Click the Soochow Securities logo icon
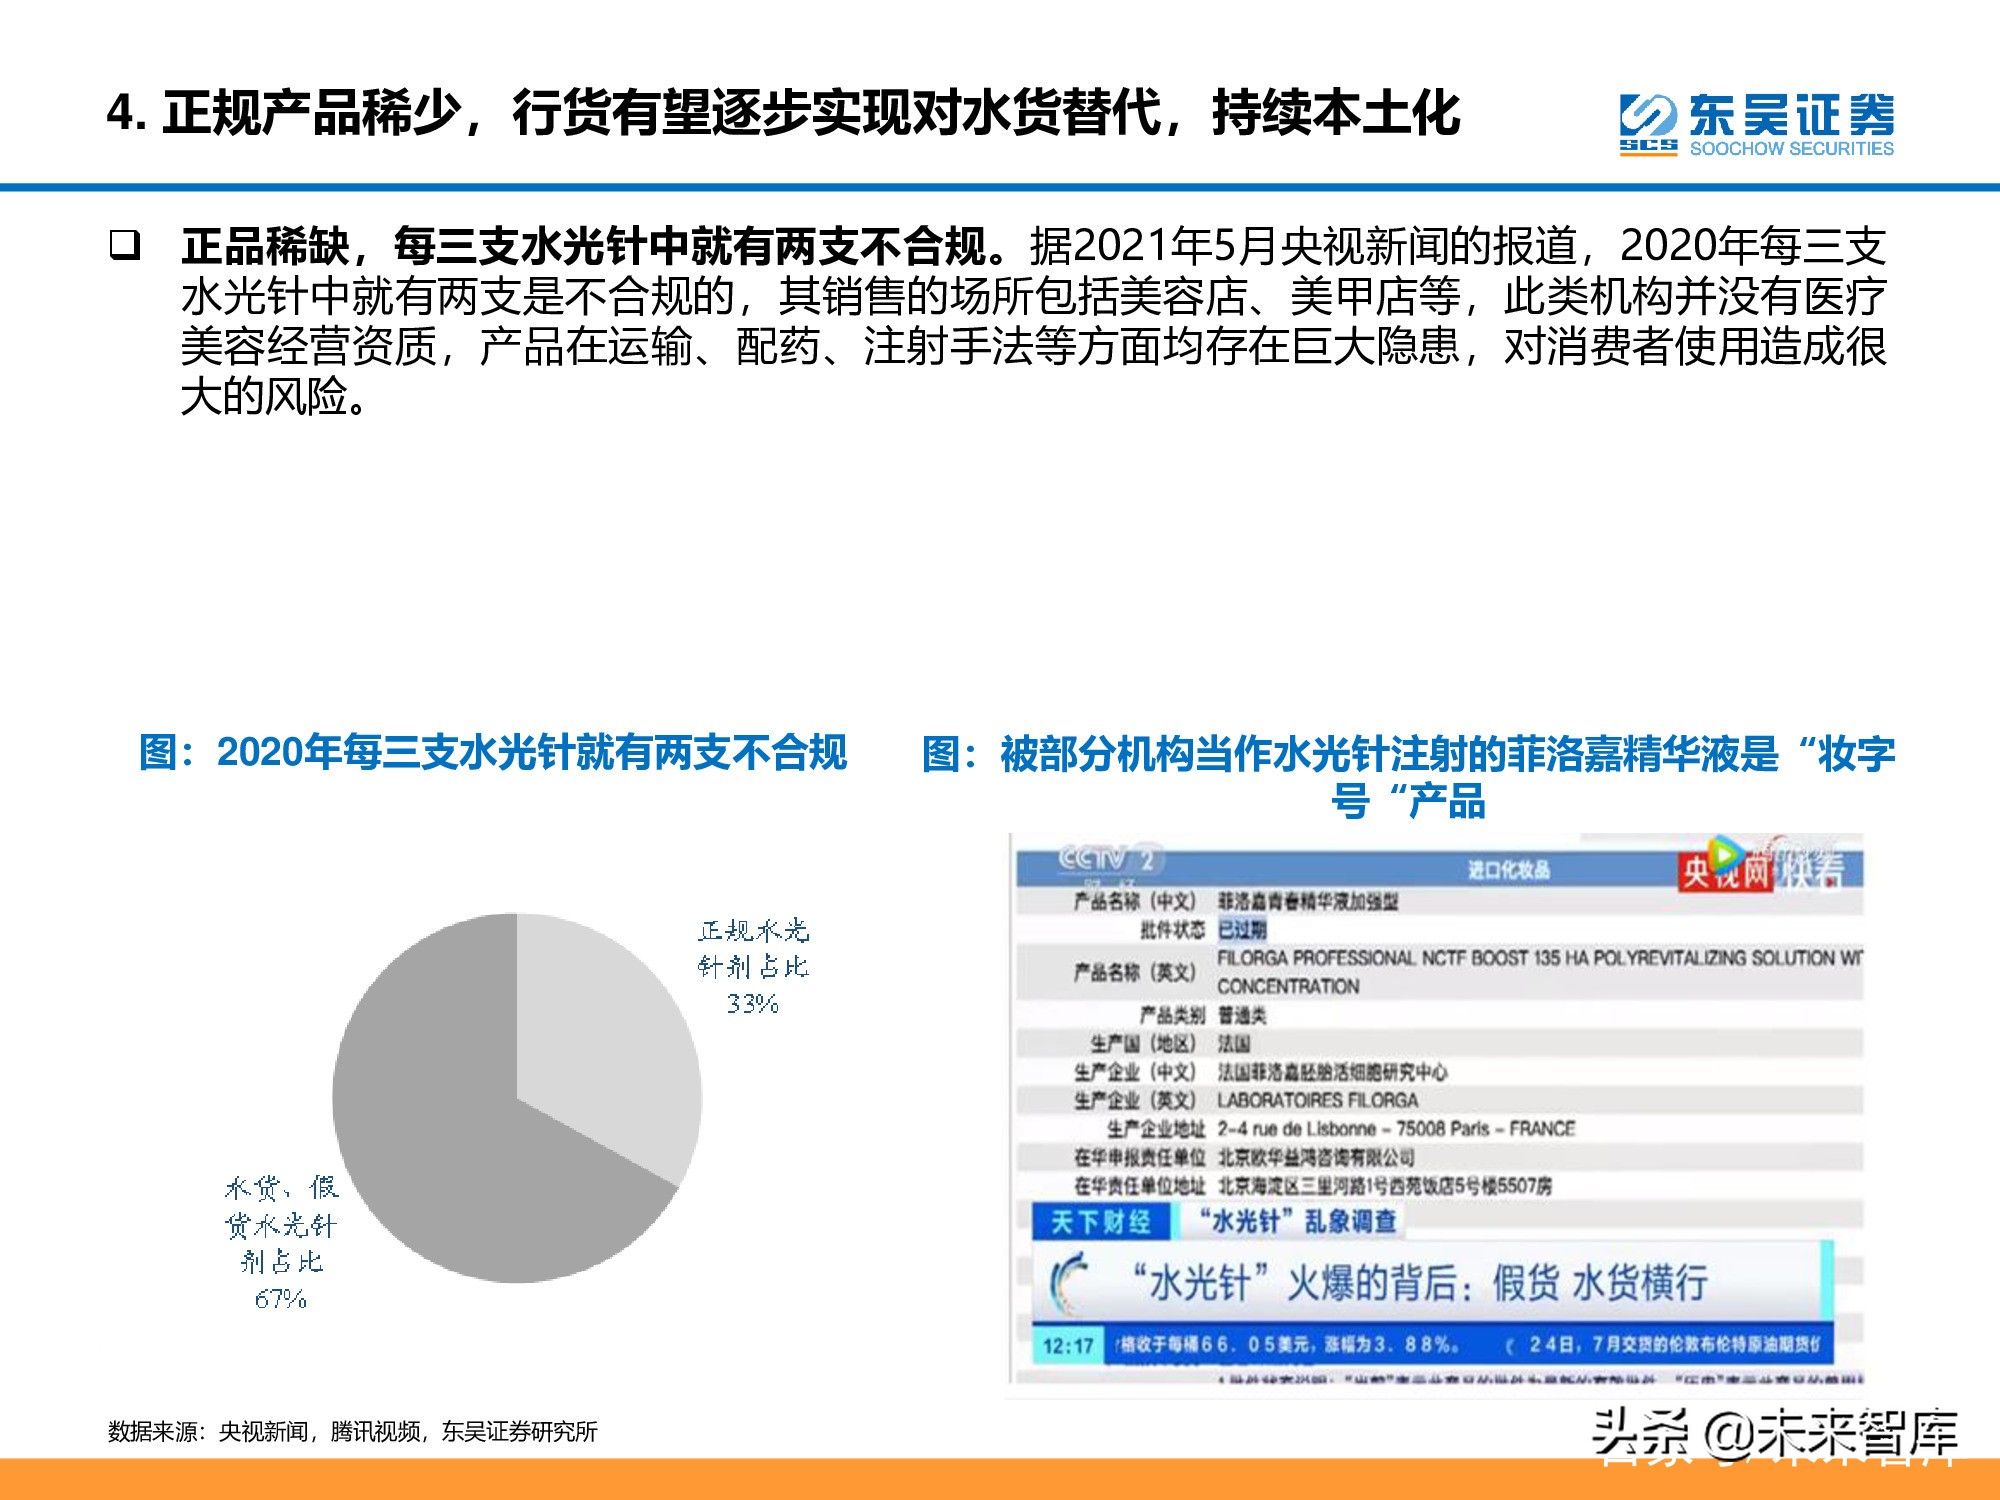 [x=1647, y=121]
